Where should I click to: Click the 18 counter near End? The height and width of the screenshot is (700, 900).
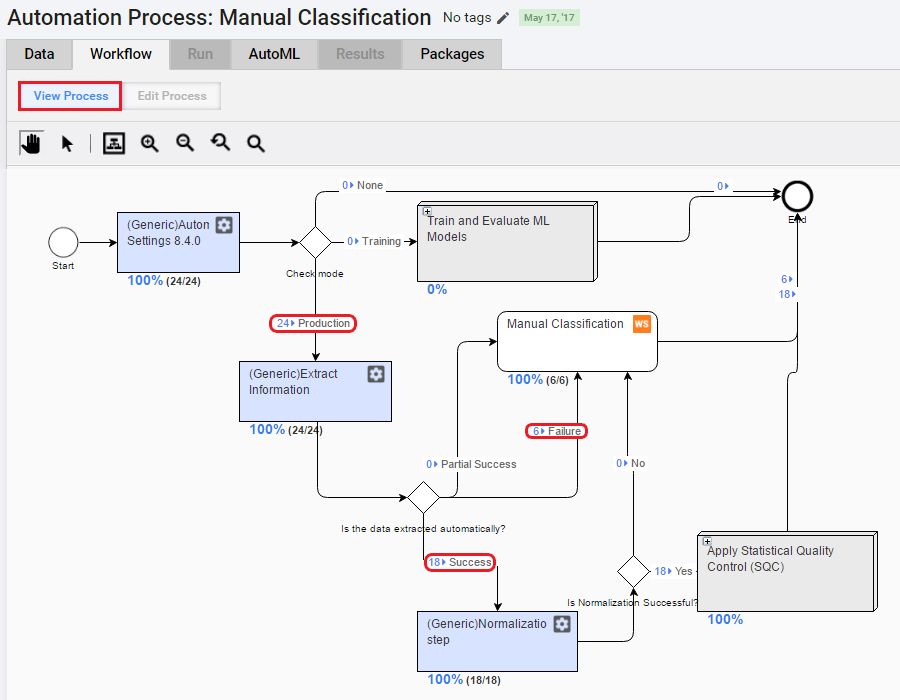(x=787, y=294)
